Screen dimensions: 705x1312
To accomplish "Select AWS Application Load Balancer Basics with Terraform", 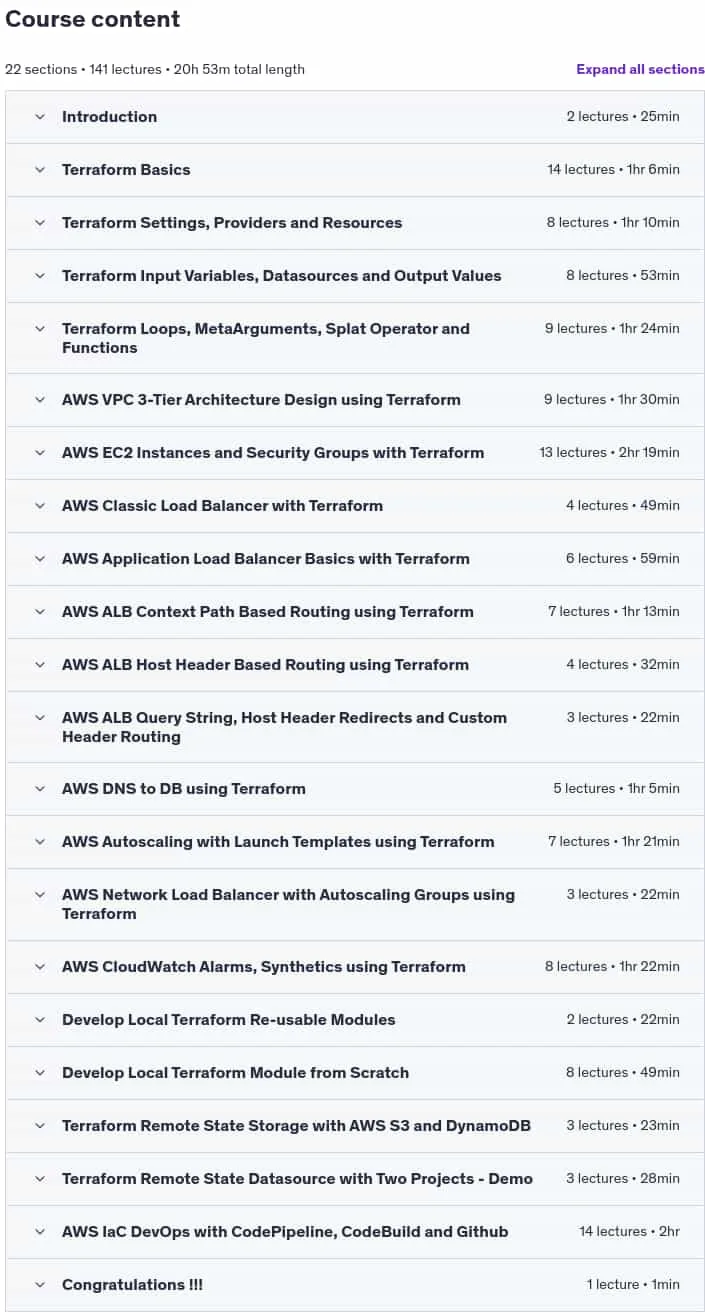I will (x=266, y=559).
